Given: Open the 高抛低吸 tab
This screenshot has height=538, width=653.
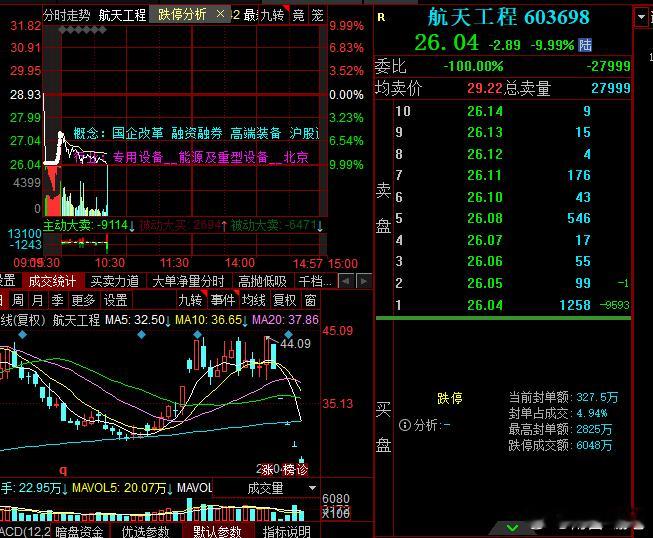Looking at the screenshot, I should click(x=262, y=281).
